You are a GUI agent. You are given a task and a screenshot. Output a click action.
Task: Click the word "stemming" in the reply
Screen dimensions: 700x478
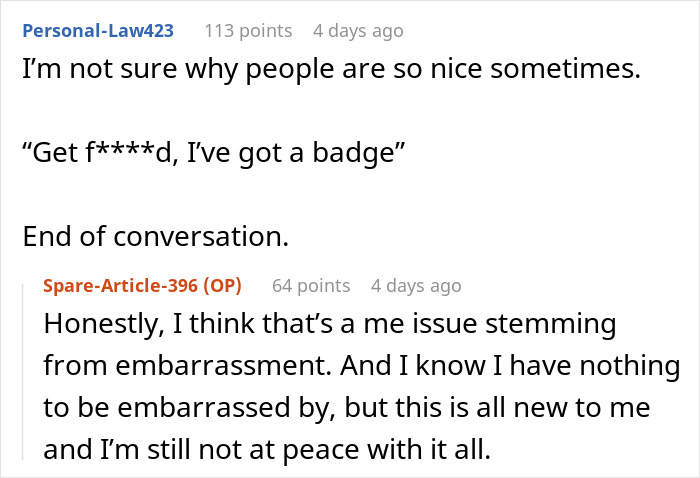click(x=562, y=325)
